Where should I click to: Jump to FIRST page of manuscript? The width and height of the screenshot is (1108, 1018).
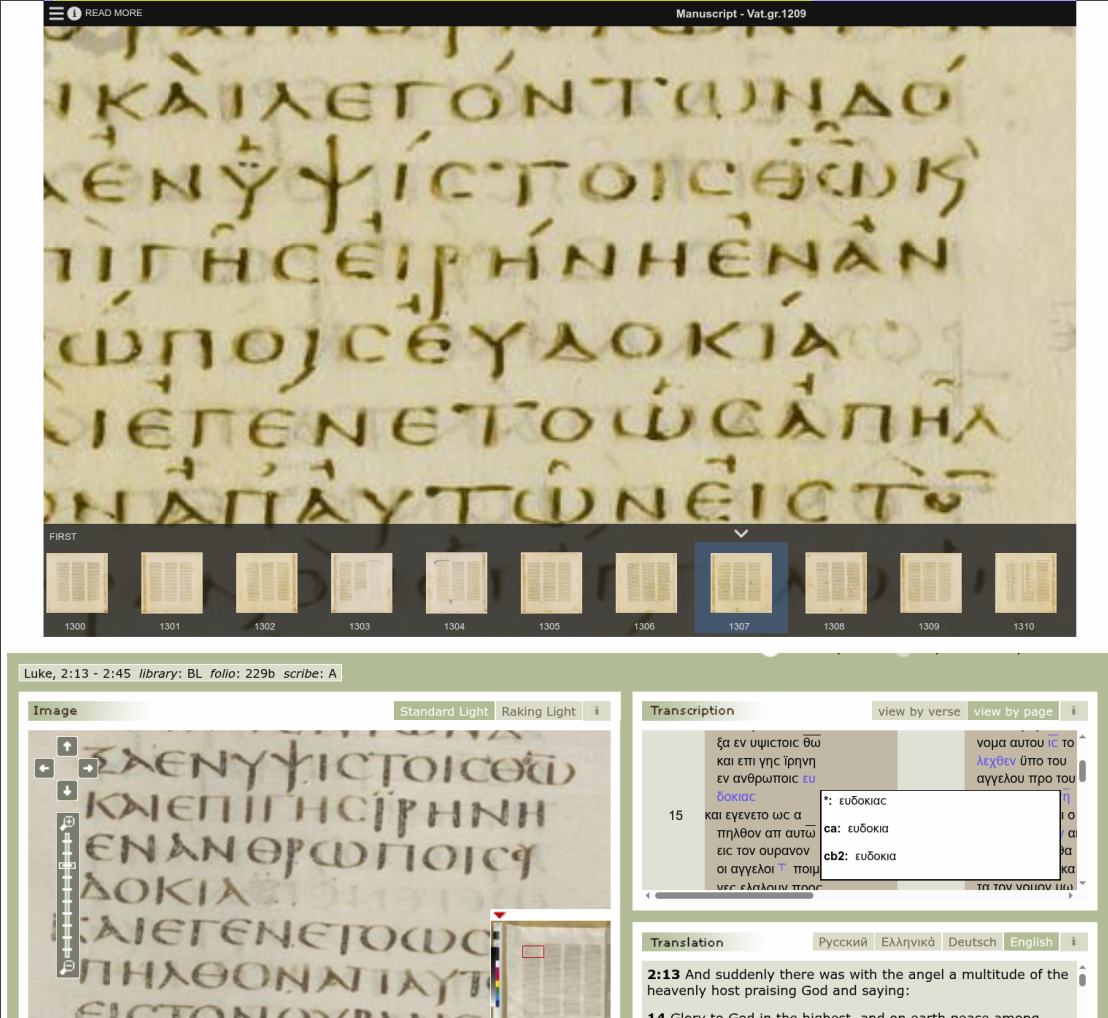point(63,537)
